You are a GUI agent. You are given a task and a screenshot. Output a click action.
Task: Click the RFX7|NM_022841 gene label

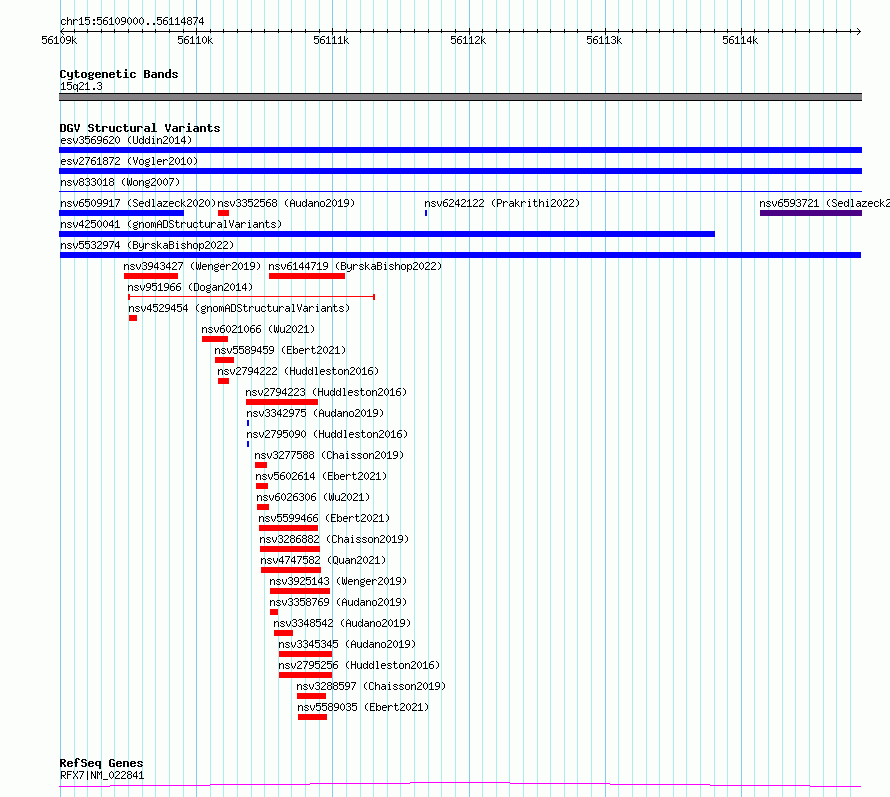click(102, 775)
